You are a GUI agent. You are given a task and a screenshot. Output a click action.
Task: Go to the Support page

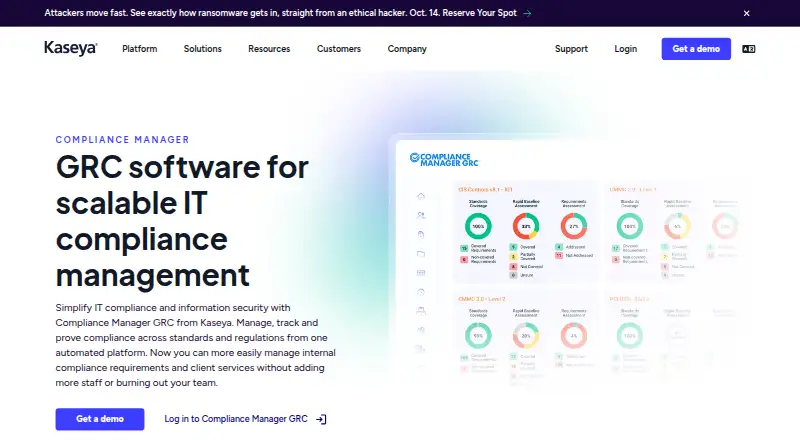click(x=571, y=49)
